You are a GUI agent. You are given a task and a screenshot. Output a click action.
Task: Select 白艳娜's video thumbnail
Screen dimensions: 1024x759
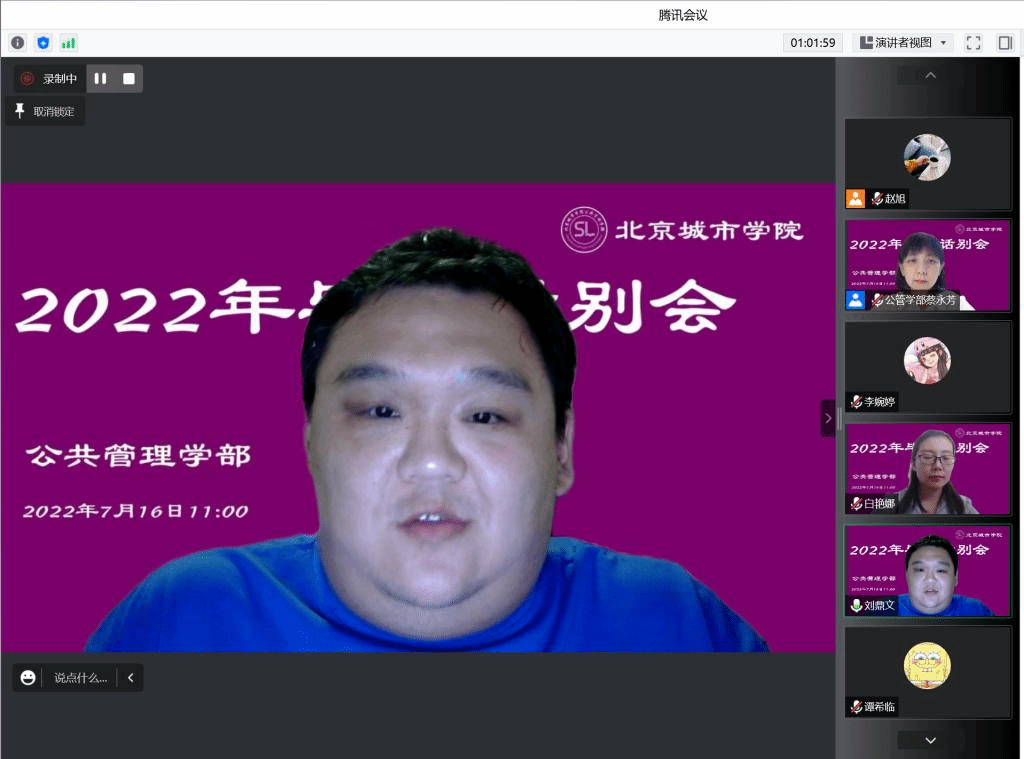coord(928,468)
